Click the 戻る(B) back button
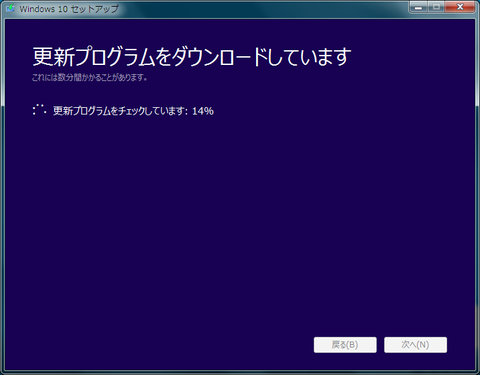 [345, 345]
